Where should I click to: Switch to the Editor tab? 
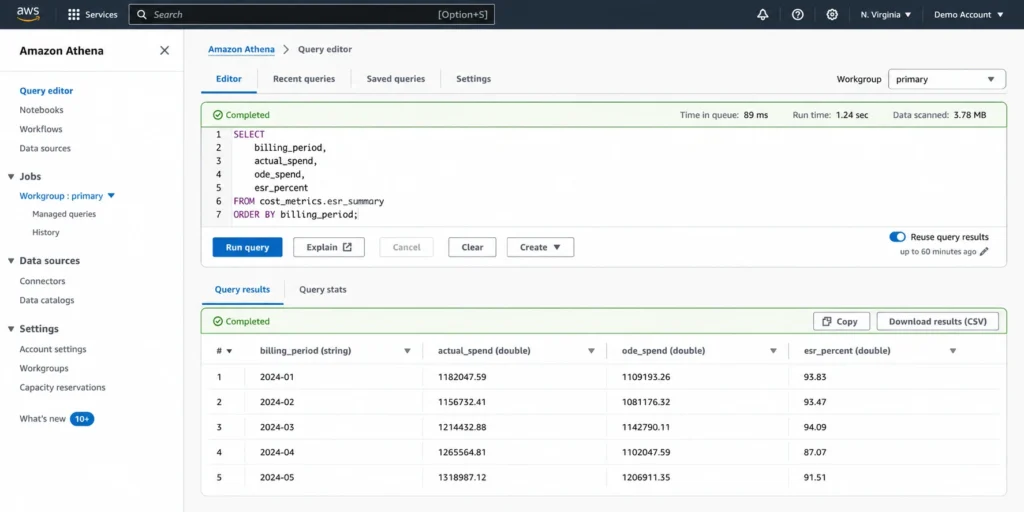coord(229,79)
